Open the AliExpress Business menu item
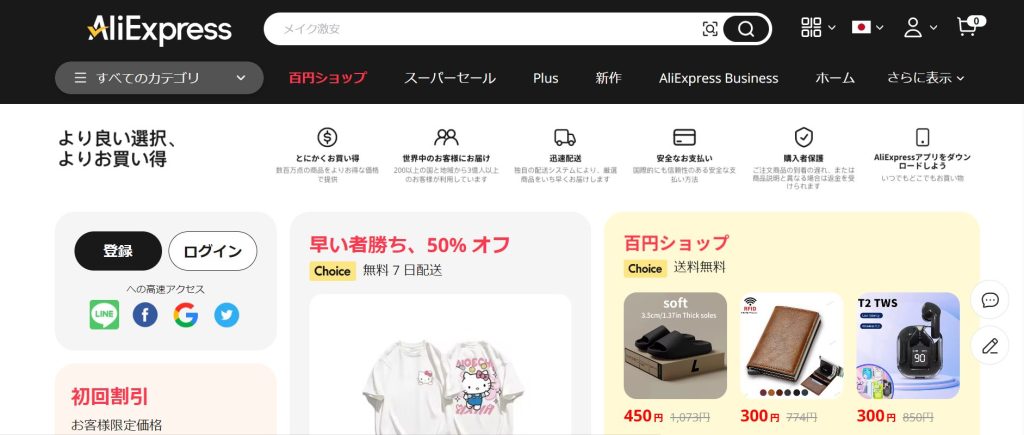Viewport: 1024px width, 435px height. (x=718, y=78)
